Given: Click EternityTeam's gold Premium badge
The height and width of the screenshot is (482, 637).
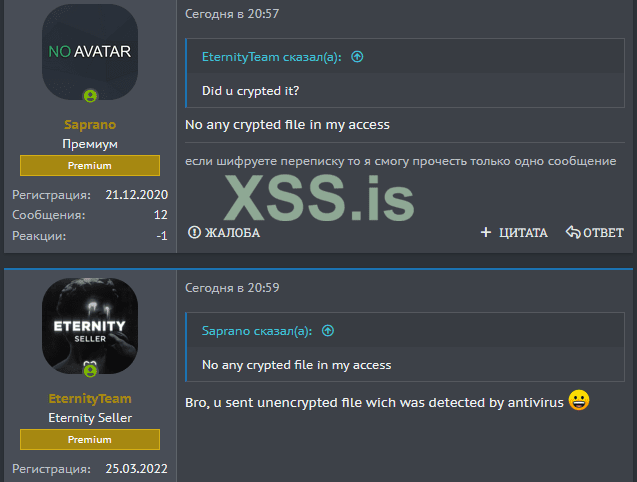Looking at the screenshot, I should click(x=90, y=439).
